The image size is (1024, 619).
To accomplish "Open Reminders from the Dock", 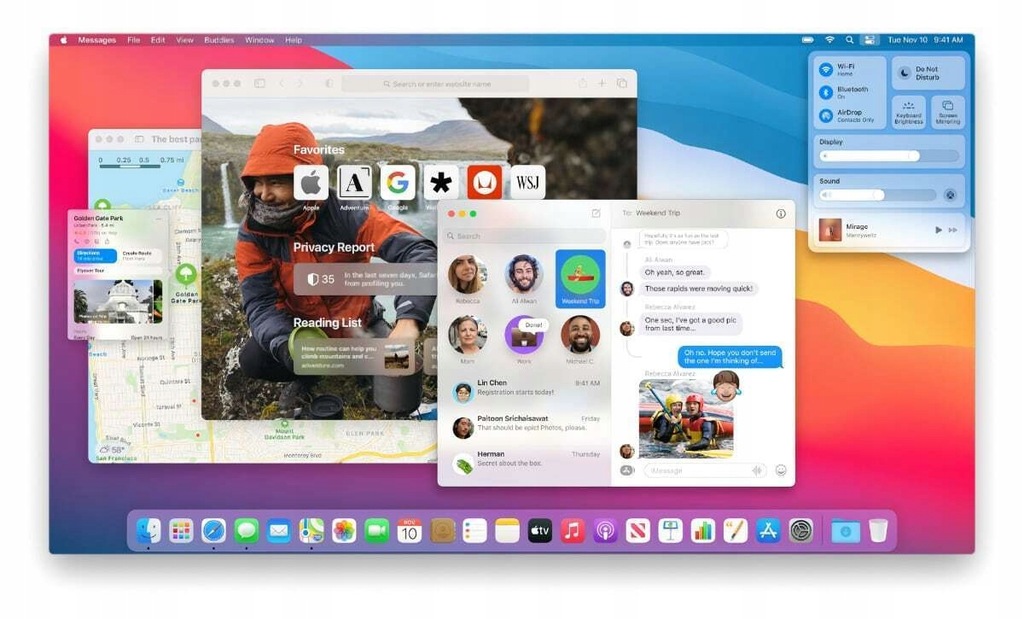I will point(475,531).
